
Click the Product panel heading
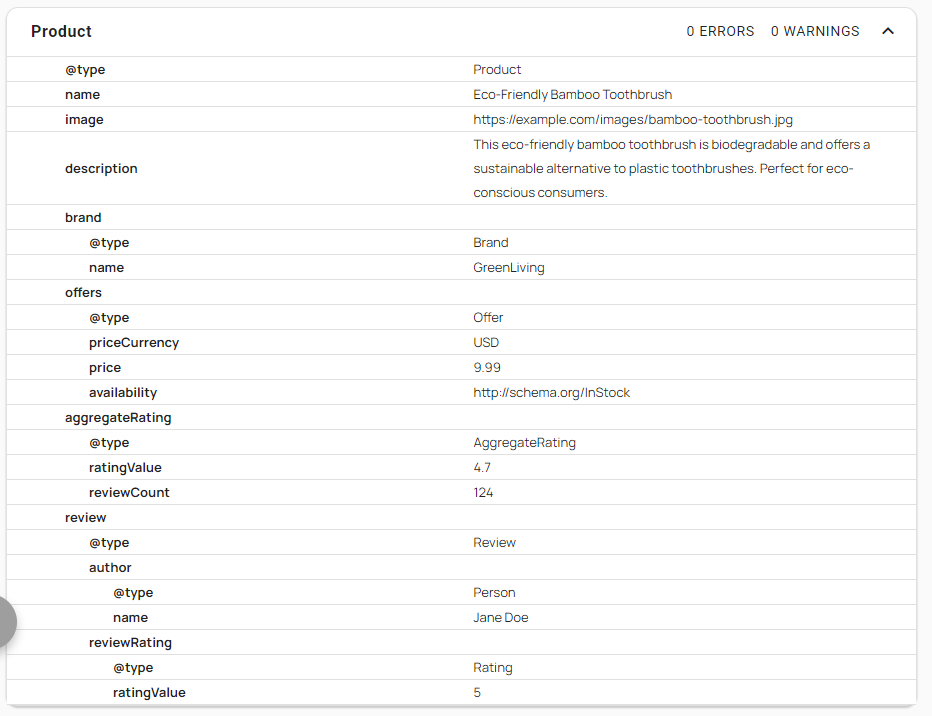tap(61, 31)
